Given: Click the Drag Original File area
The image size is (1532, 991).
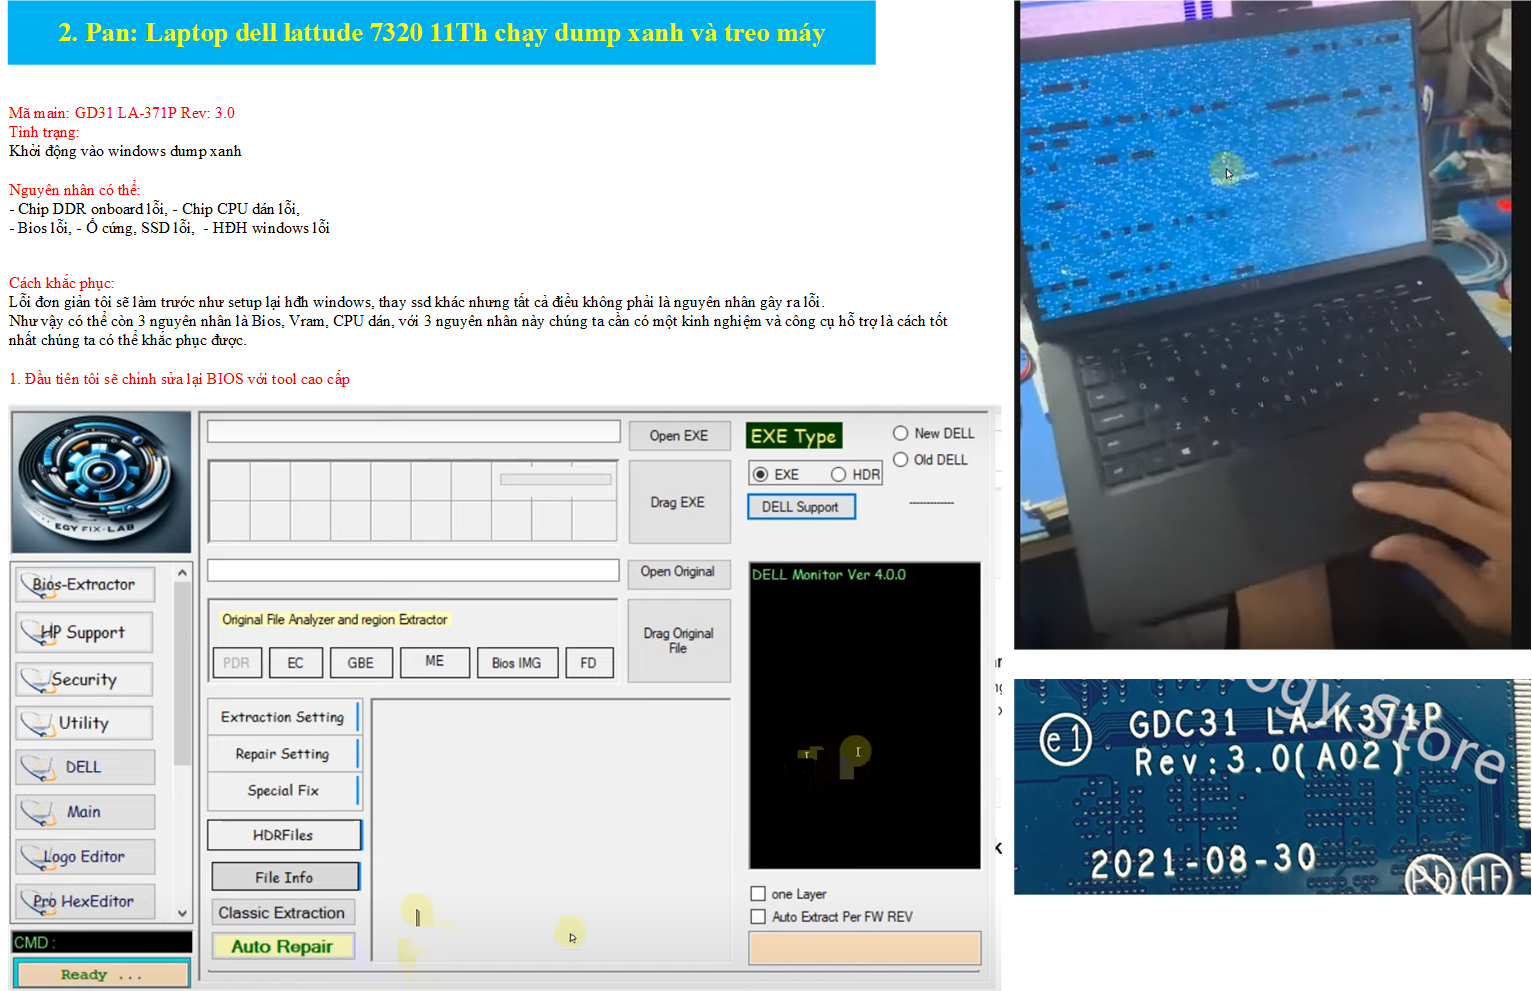Looking at the screenshot, I should pyautogui.click(x=679, y=641).
